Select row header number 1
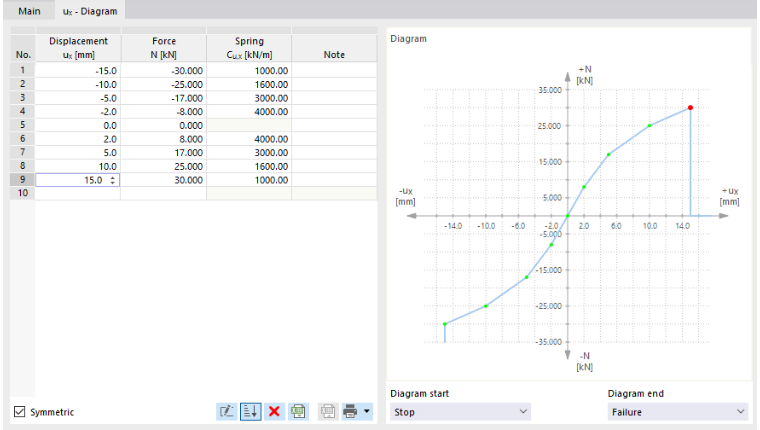 pyautogui.click(x=22, y=70)
